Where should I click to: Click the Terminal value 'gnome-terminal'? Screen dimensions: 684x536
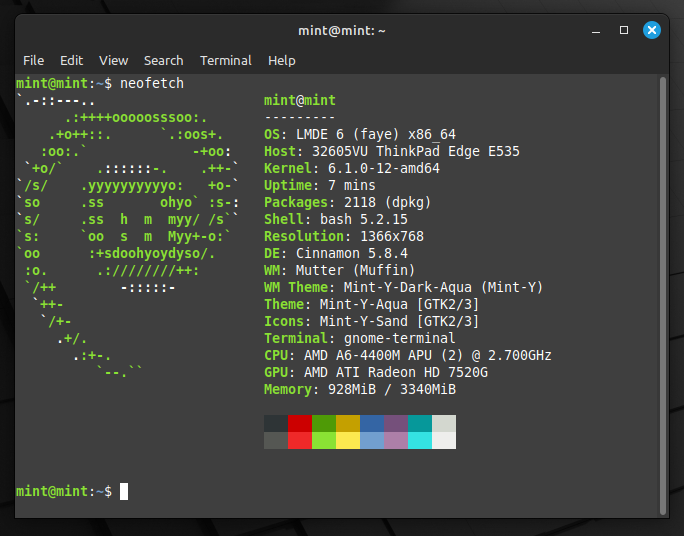[400, 338]
